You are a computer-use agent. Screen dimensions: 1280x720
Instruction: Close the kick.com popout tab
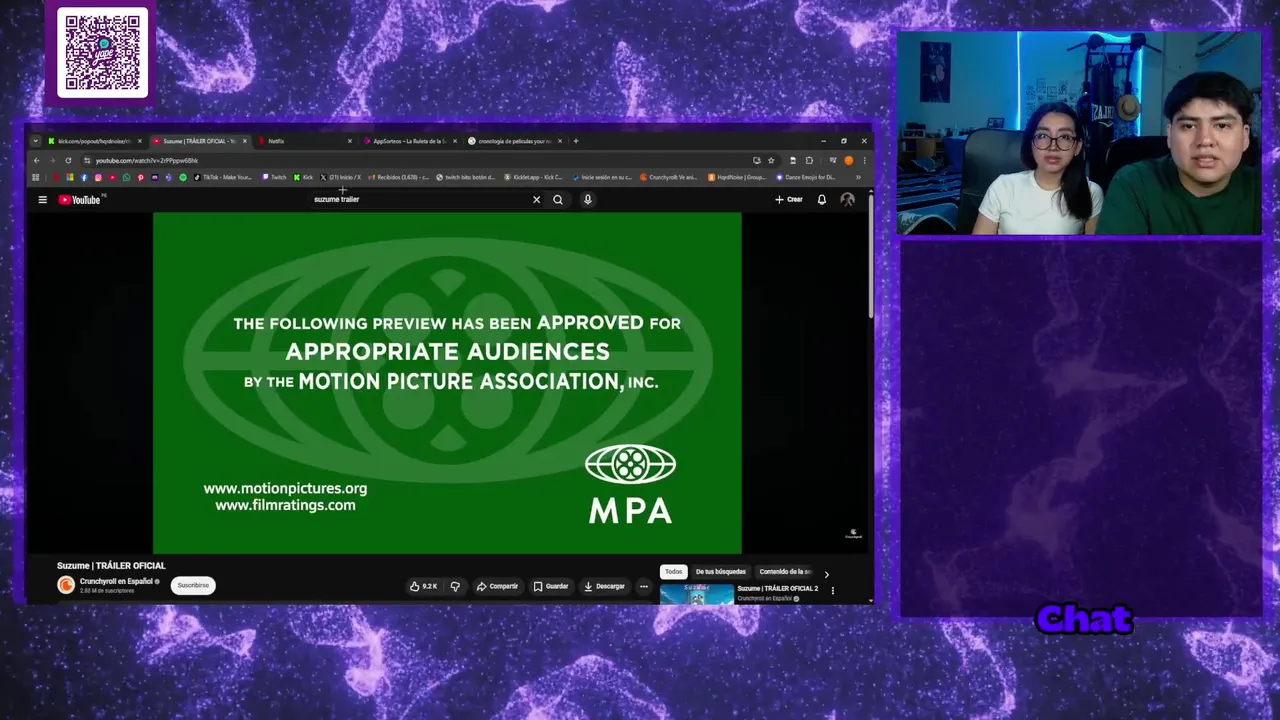(139, 141)
